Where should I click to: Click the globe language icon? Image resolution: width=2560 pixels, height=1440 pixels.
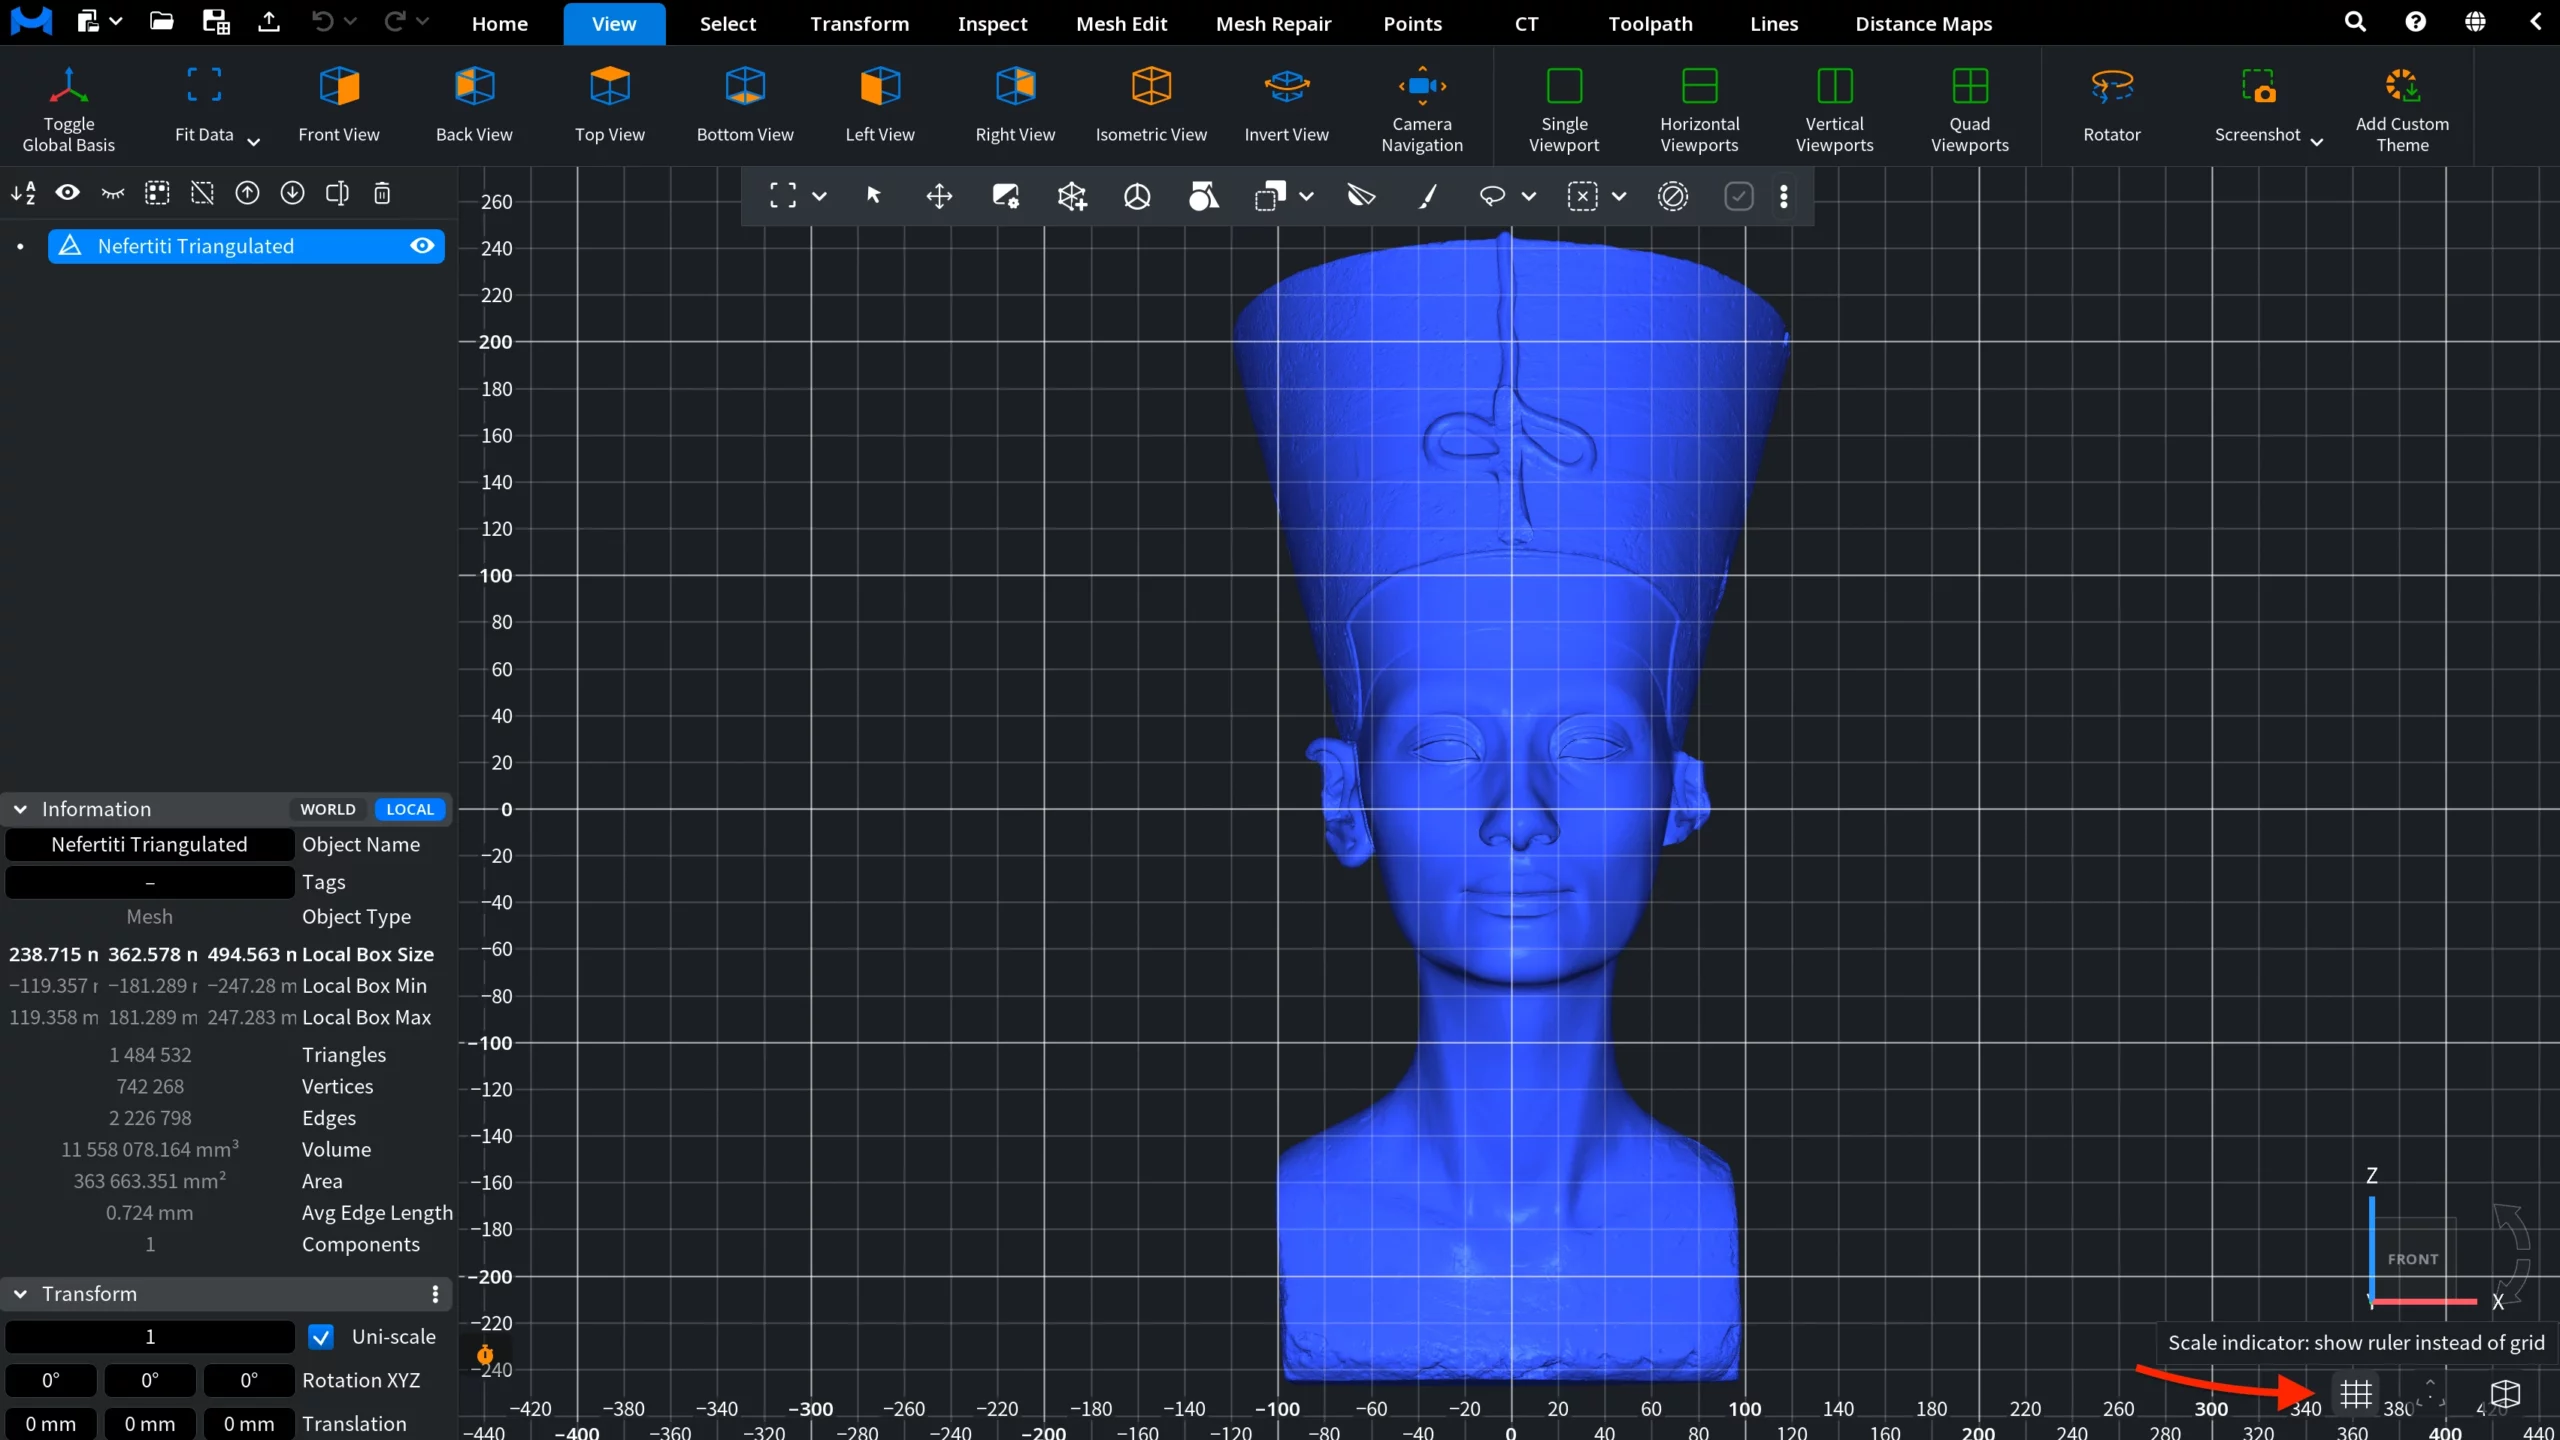pyautogui.click(x=2475, y=22)
